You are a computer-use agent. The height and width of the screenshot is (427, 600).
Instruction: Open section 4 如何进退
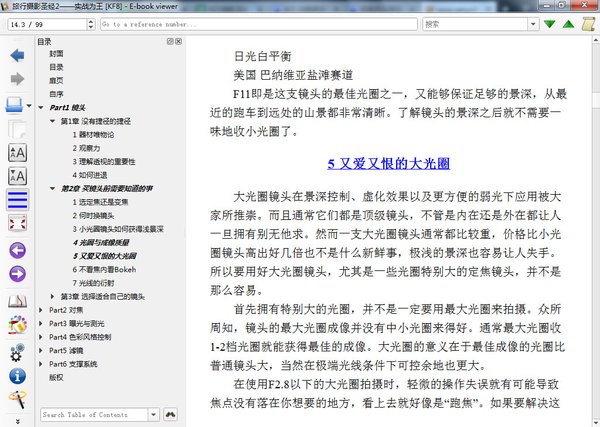(x=90, y=175)
